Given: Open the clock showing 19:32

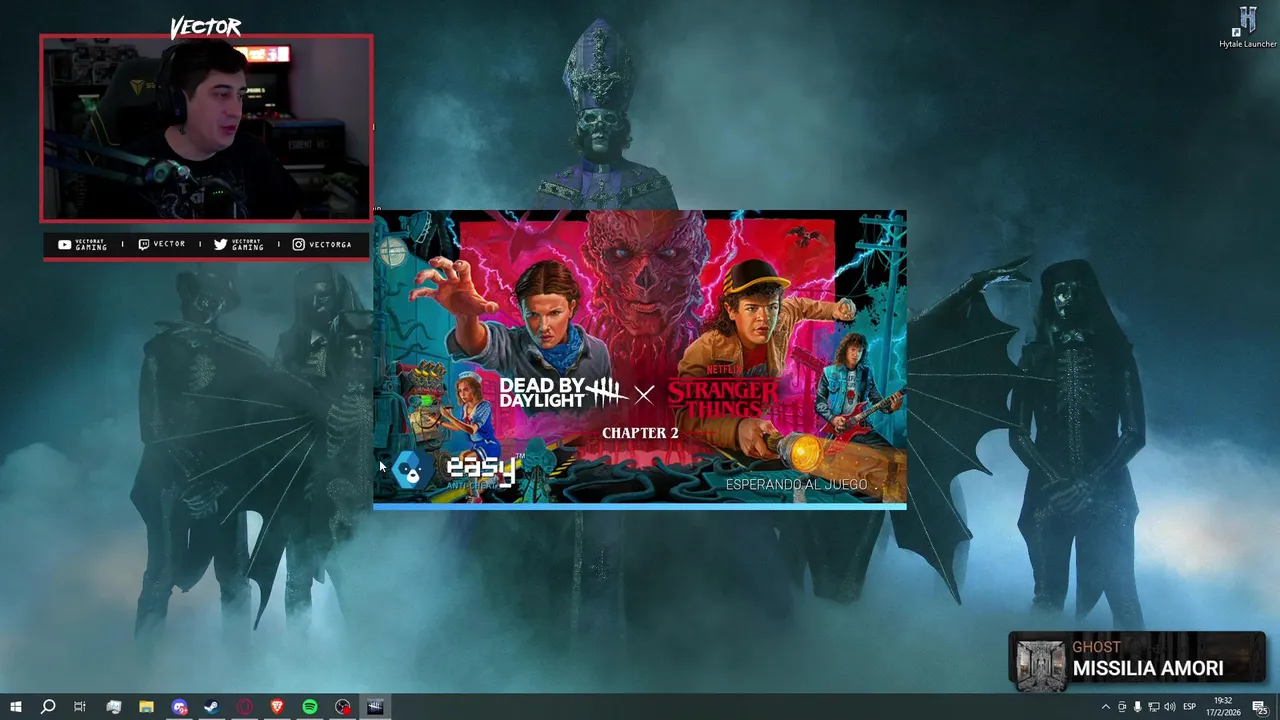Looking at the screenshot, I should point(1223,707).
